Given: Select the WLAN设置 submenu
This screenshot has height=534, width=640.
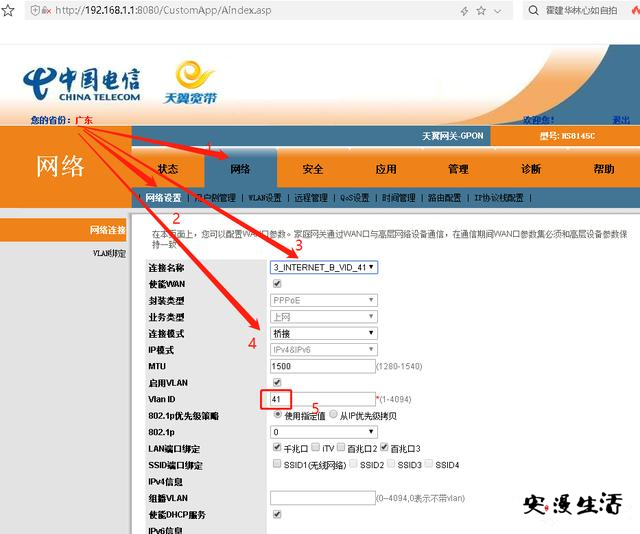Looking at the screenshot, I should click(265, 198).
